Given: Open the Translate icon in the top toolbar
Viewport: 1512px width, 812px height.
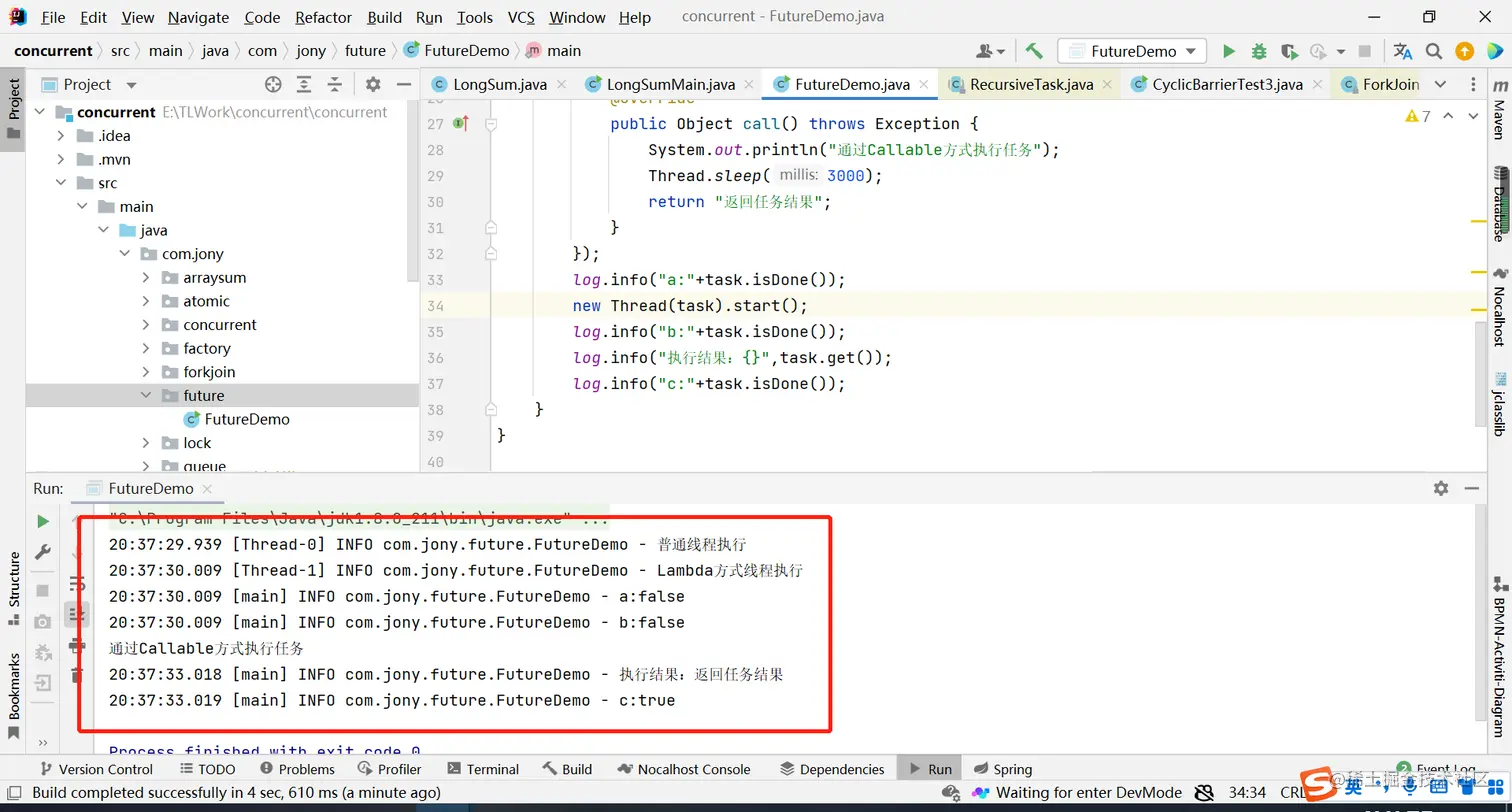Looking at the screenshot, I should tap(1403, 51).
